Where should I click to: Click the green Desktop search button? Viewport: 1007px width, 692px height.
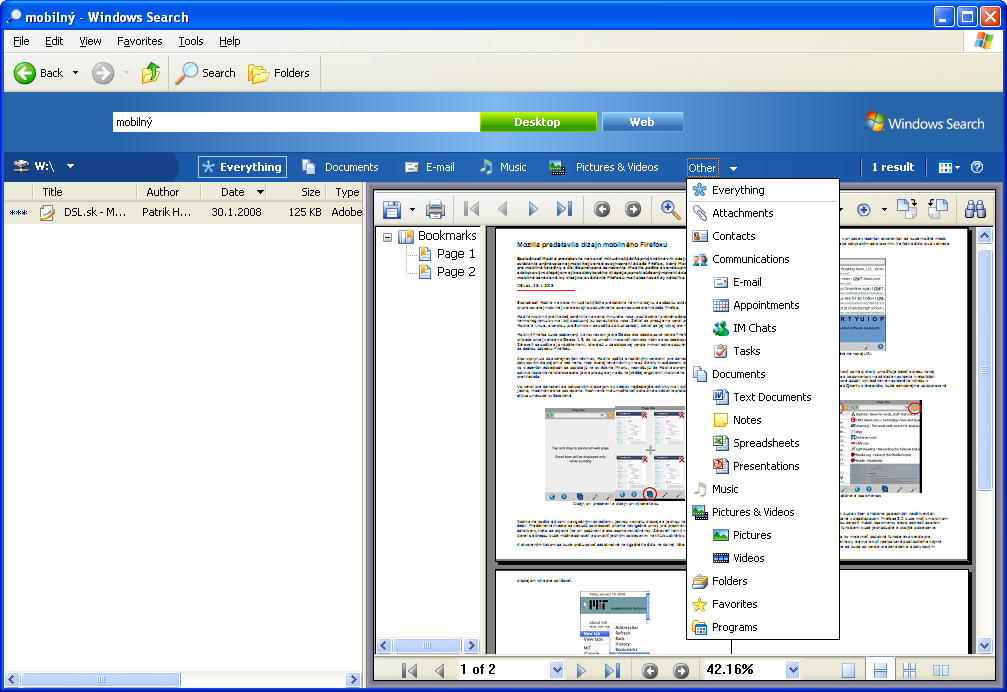coord(538,122)
